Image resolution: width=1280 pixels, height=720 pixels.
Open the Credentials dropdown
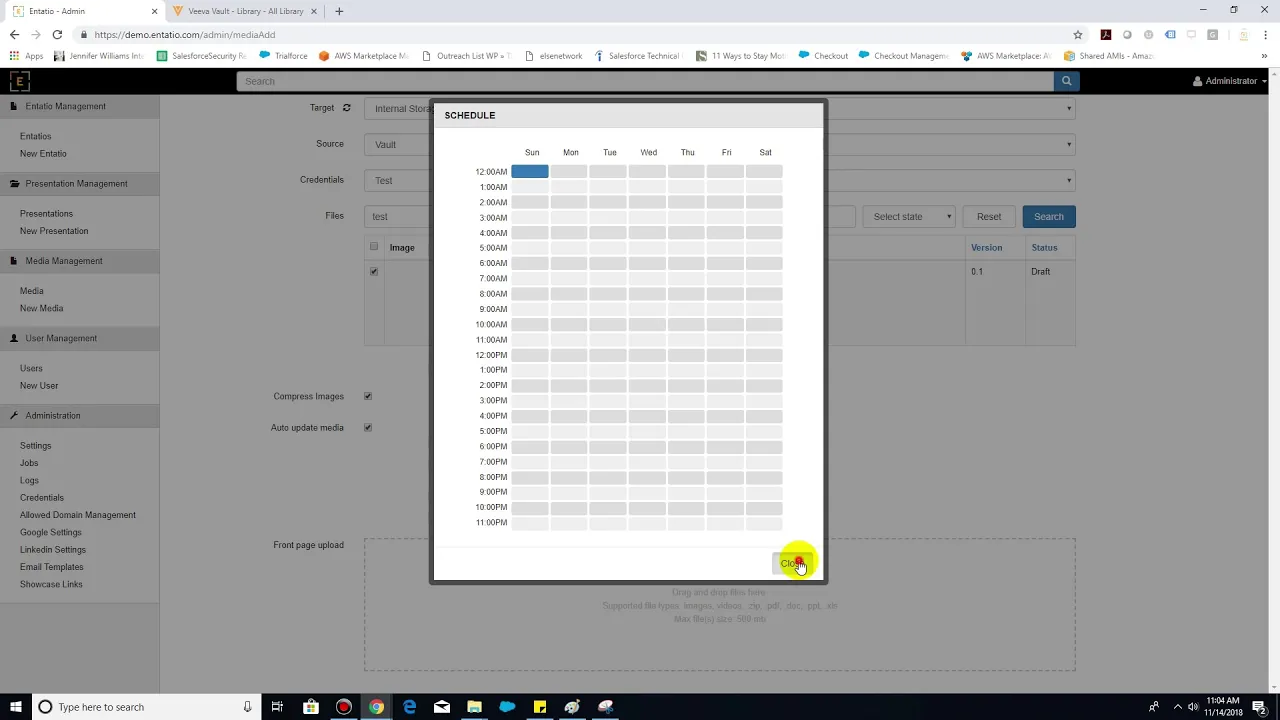coord(720,180)
